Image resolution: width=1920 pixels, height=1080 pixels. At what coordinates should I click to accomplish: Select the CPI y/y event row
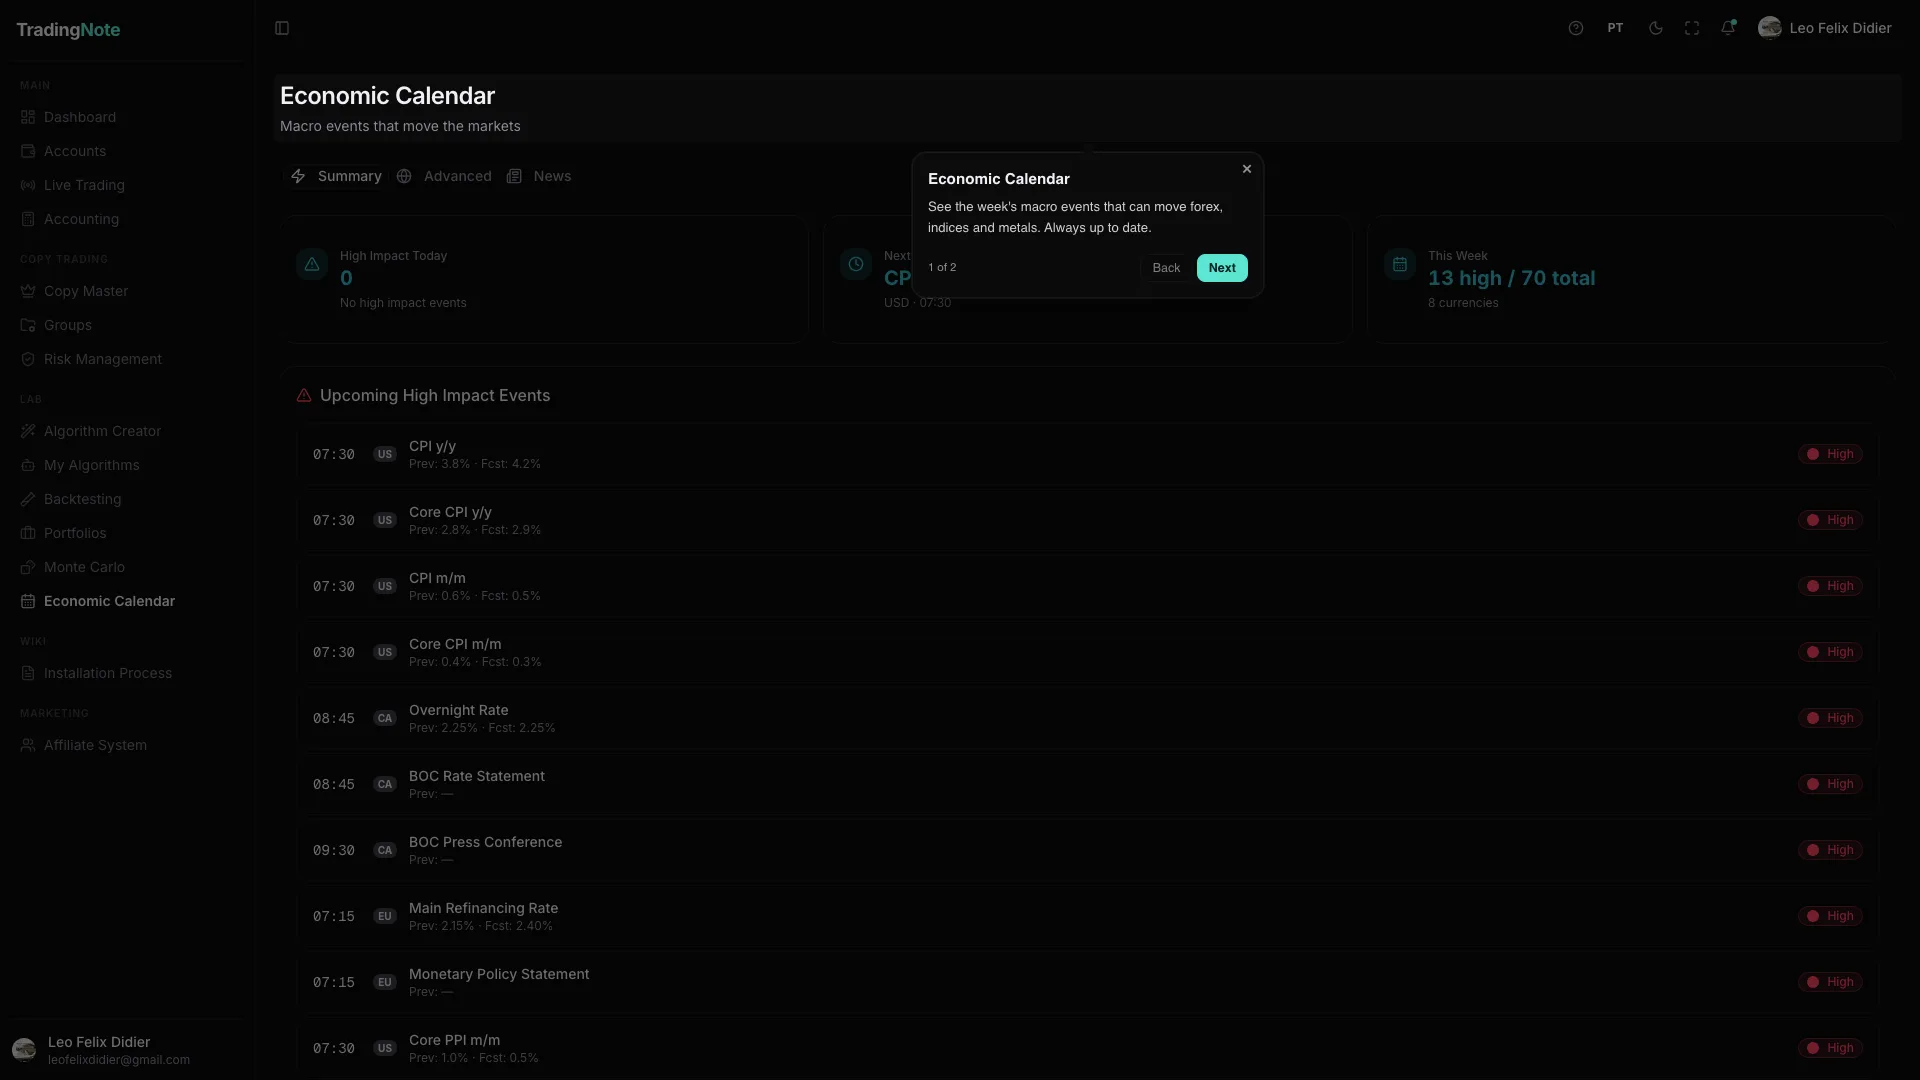pos(1087,454)
